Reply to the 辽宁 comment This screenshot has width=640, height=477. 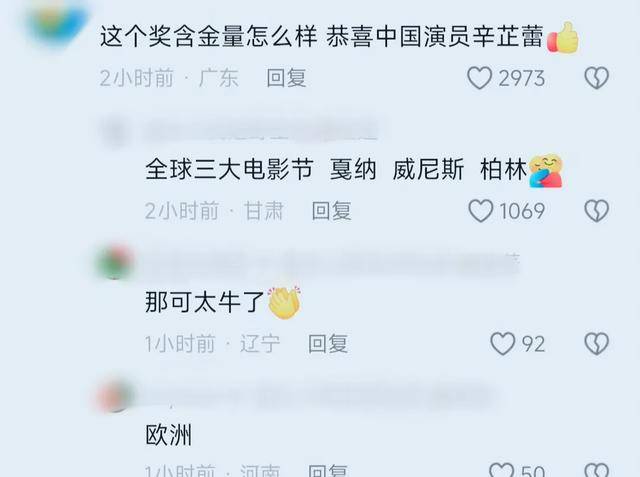coord(328,344)
